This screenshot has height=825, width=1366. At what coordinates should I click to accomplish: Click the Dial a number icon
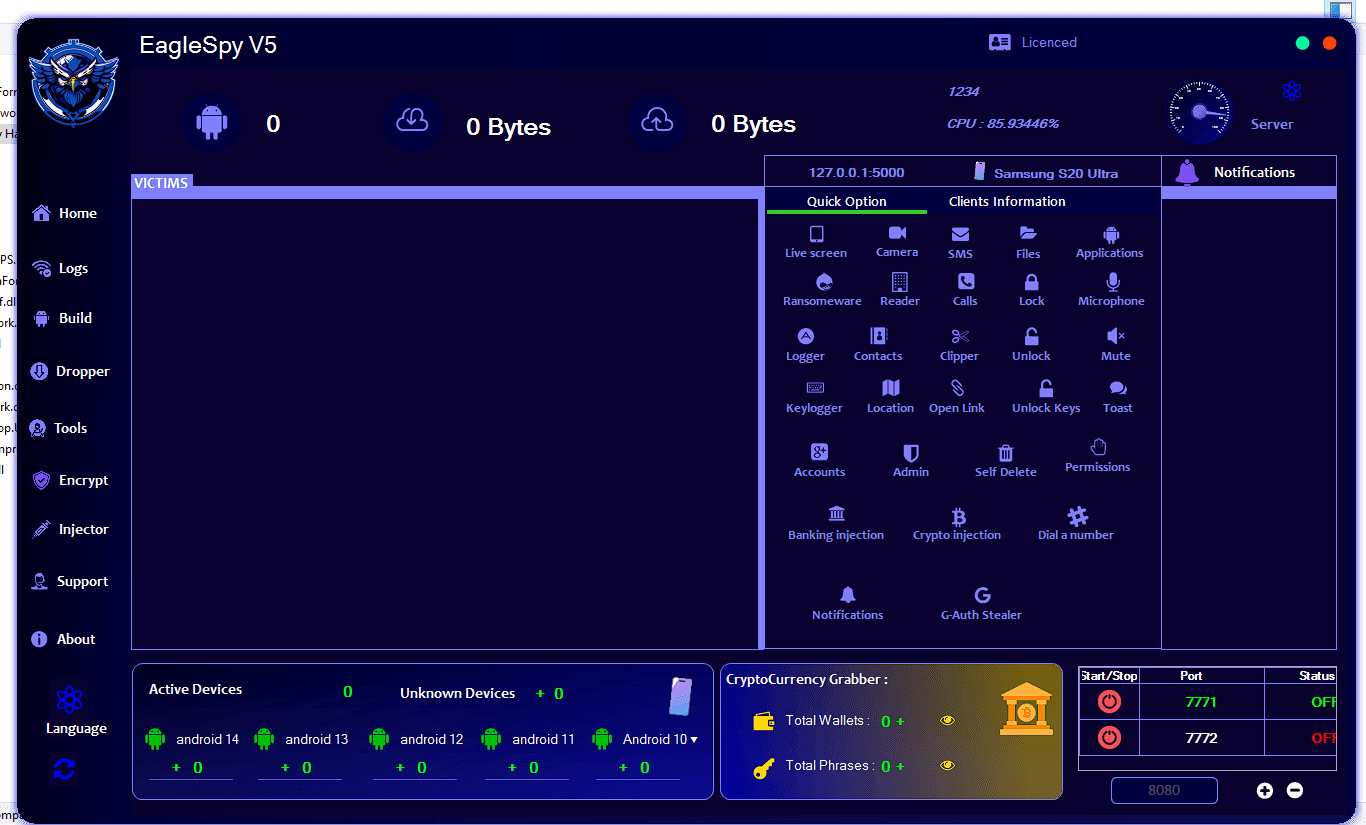[1077, 516]
